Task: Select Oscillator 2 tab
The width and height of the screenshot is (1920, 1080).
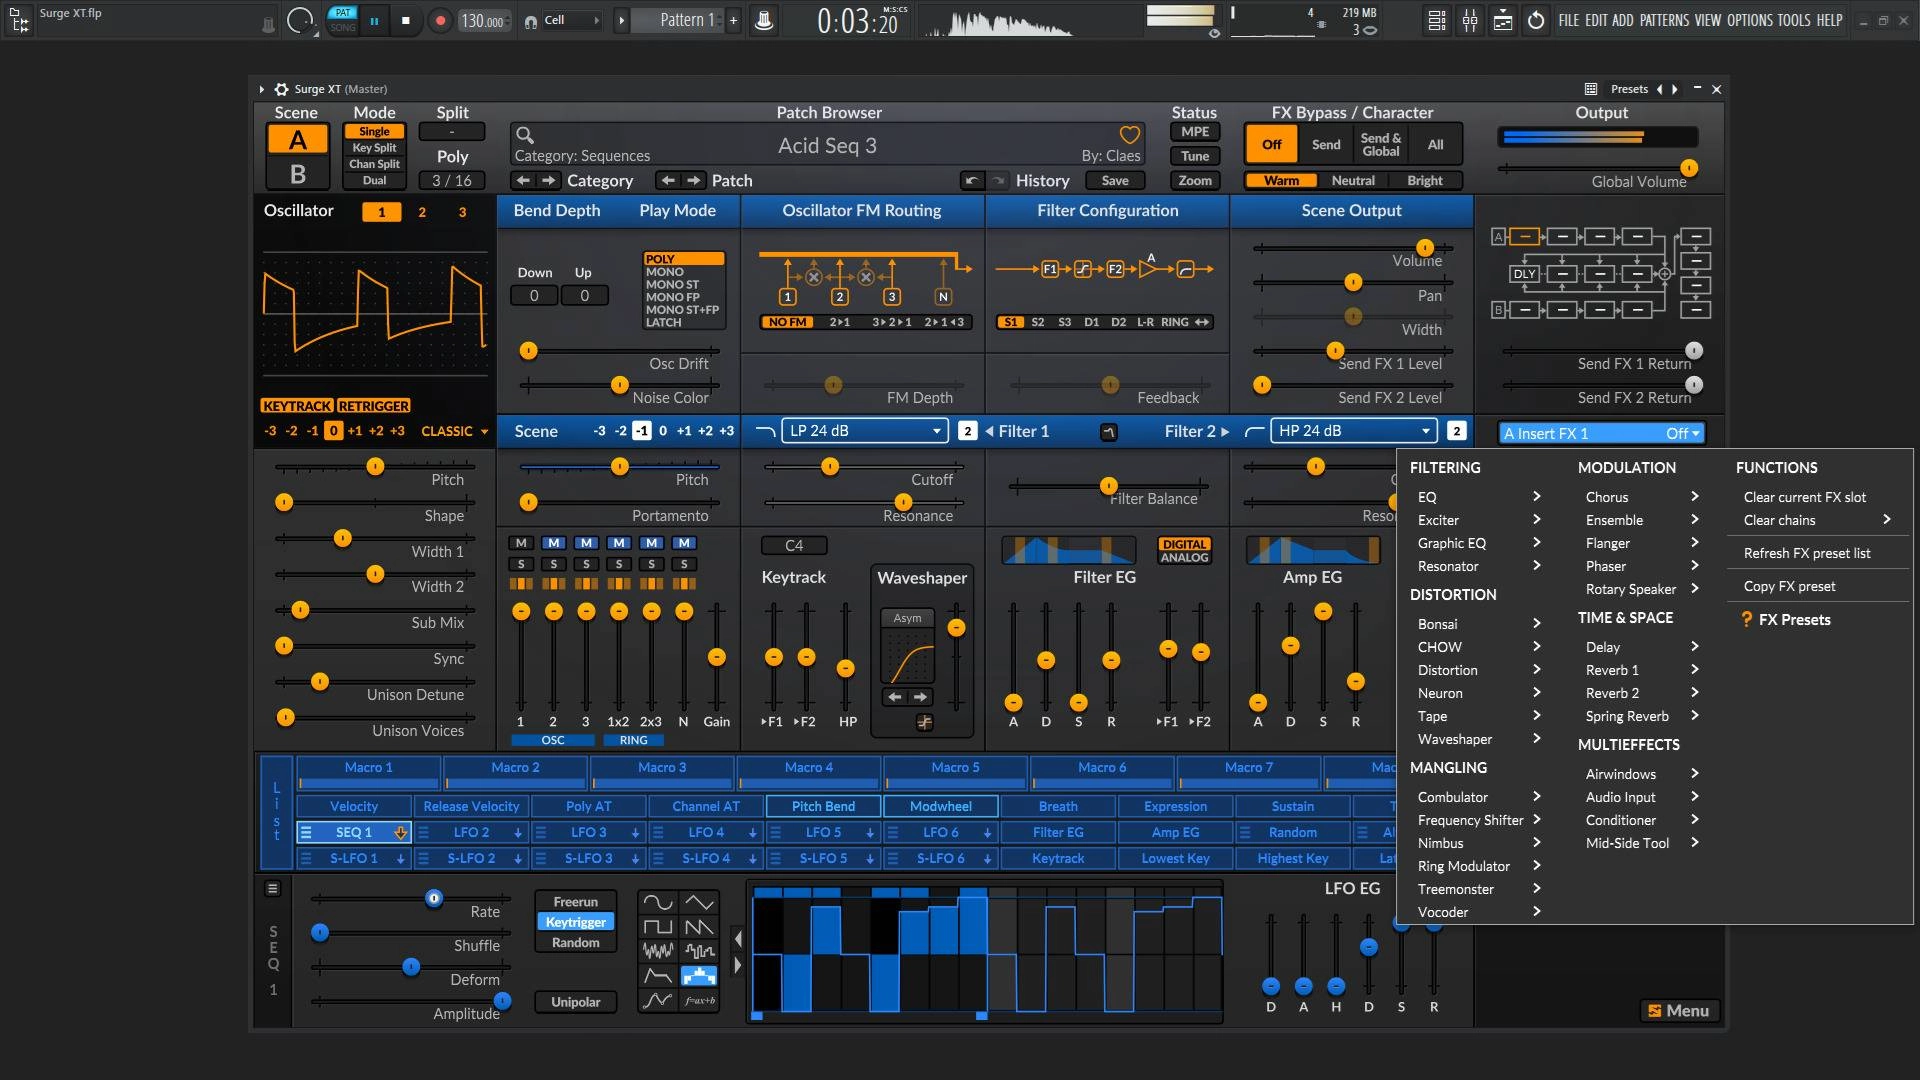Action: pos(422,212)
